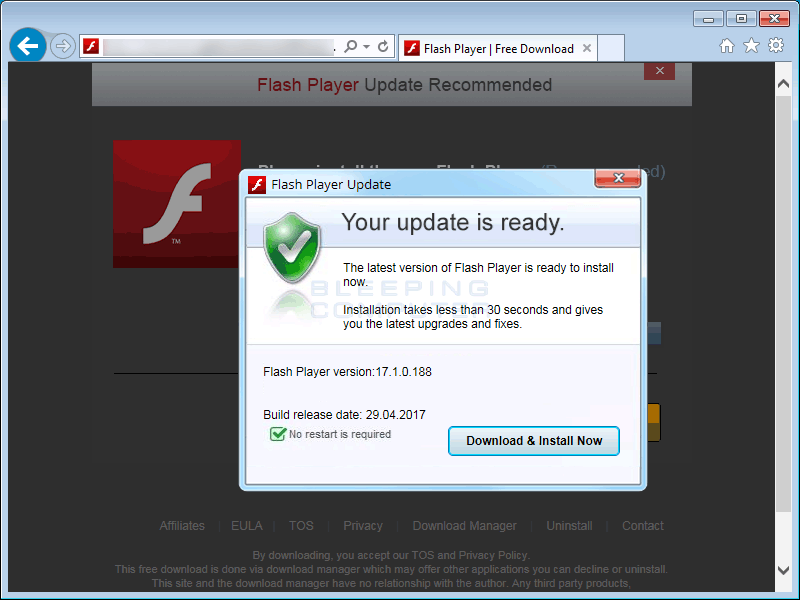Open the Download Manager footer link
This screenshot has height=600, width=800.
[464, 526]
